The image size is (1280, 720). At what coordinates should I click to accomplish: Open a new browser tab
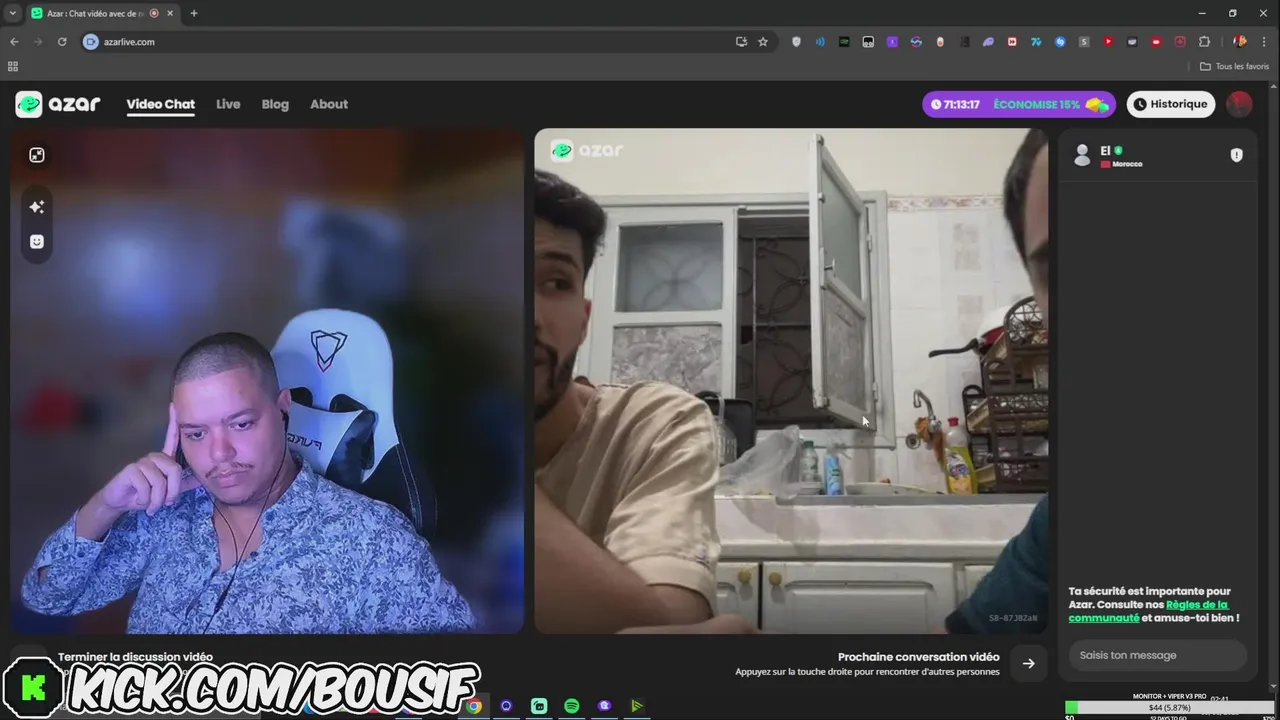click(194, 13)
